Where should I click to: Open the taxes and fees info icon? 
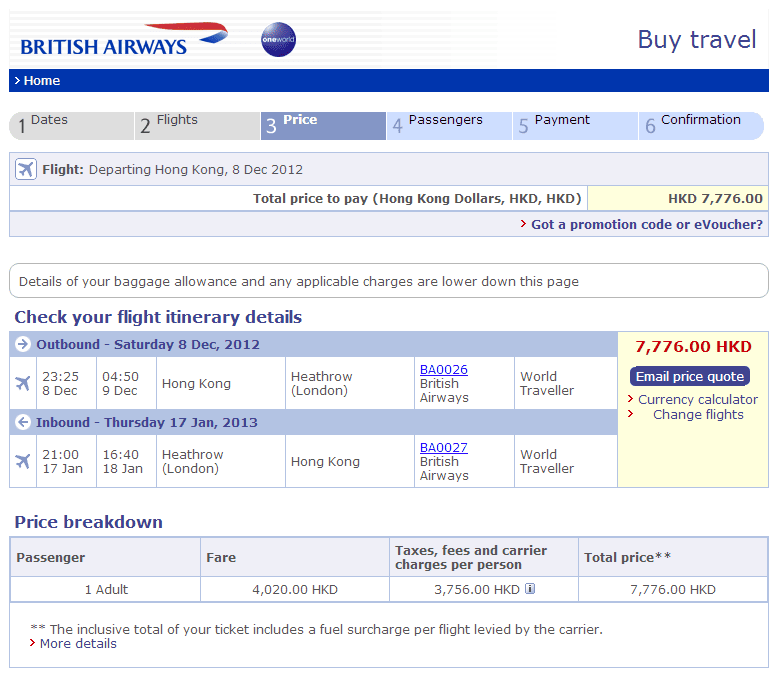pyautogui.click(x=530, y=589)
